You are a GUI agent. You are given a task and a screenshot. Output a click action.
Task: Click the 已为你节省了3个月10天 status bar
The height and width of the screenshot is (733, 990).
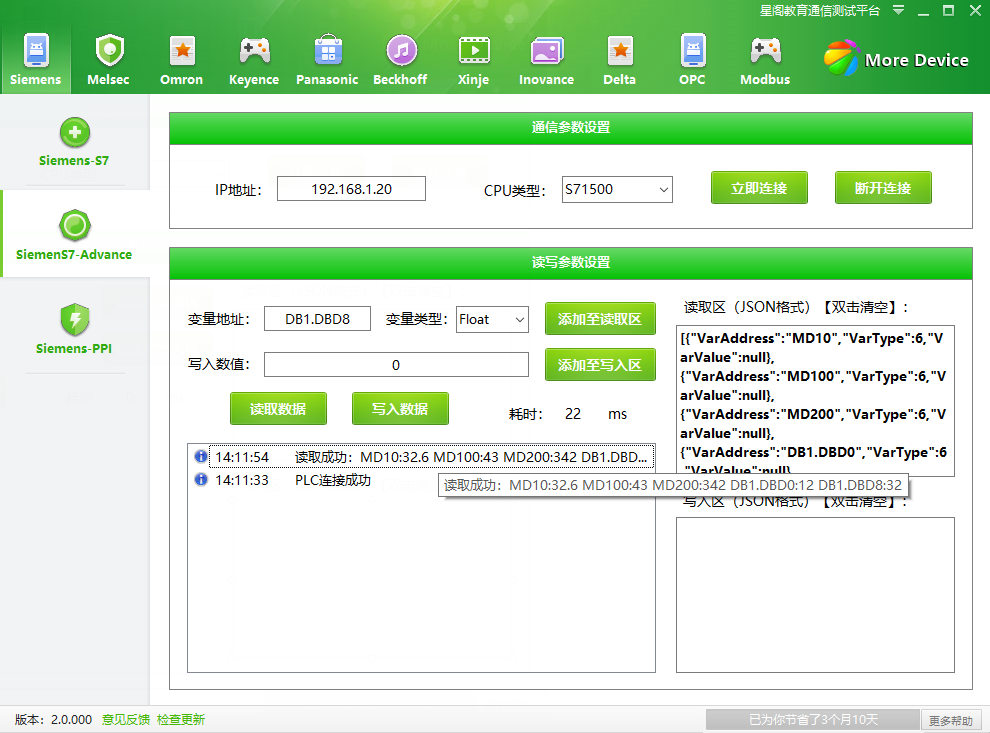click(813, 720)
